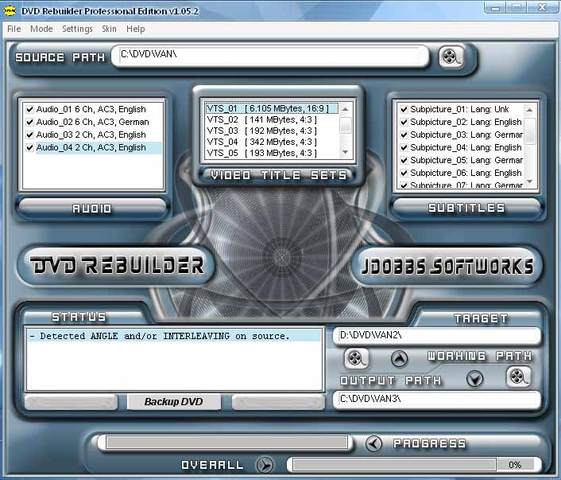Click the DVD Rebuilder title bar app icon
This screenshot has width=561, height=480.
tap(10, 11)
